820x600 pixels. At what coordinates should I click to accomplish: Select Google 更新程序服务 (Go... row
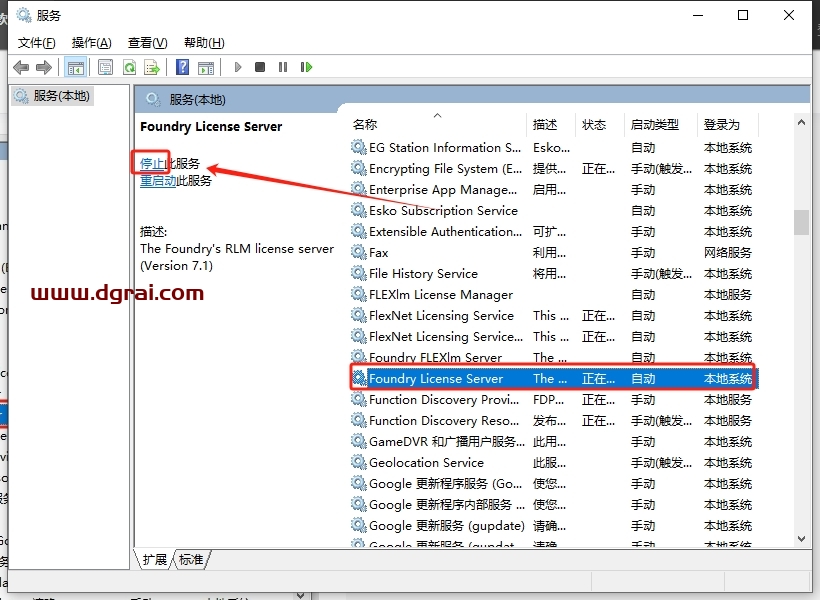click(552, 483)
